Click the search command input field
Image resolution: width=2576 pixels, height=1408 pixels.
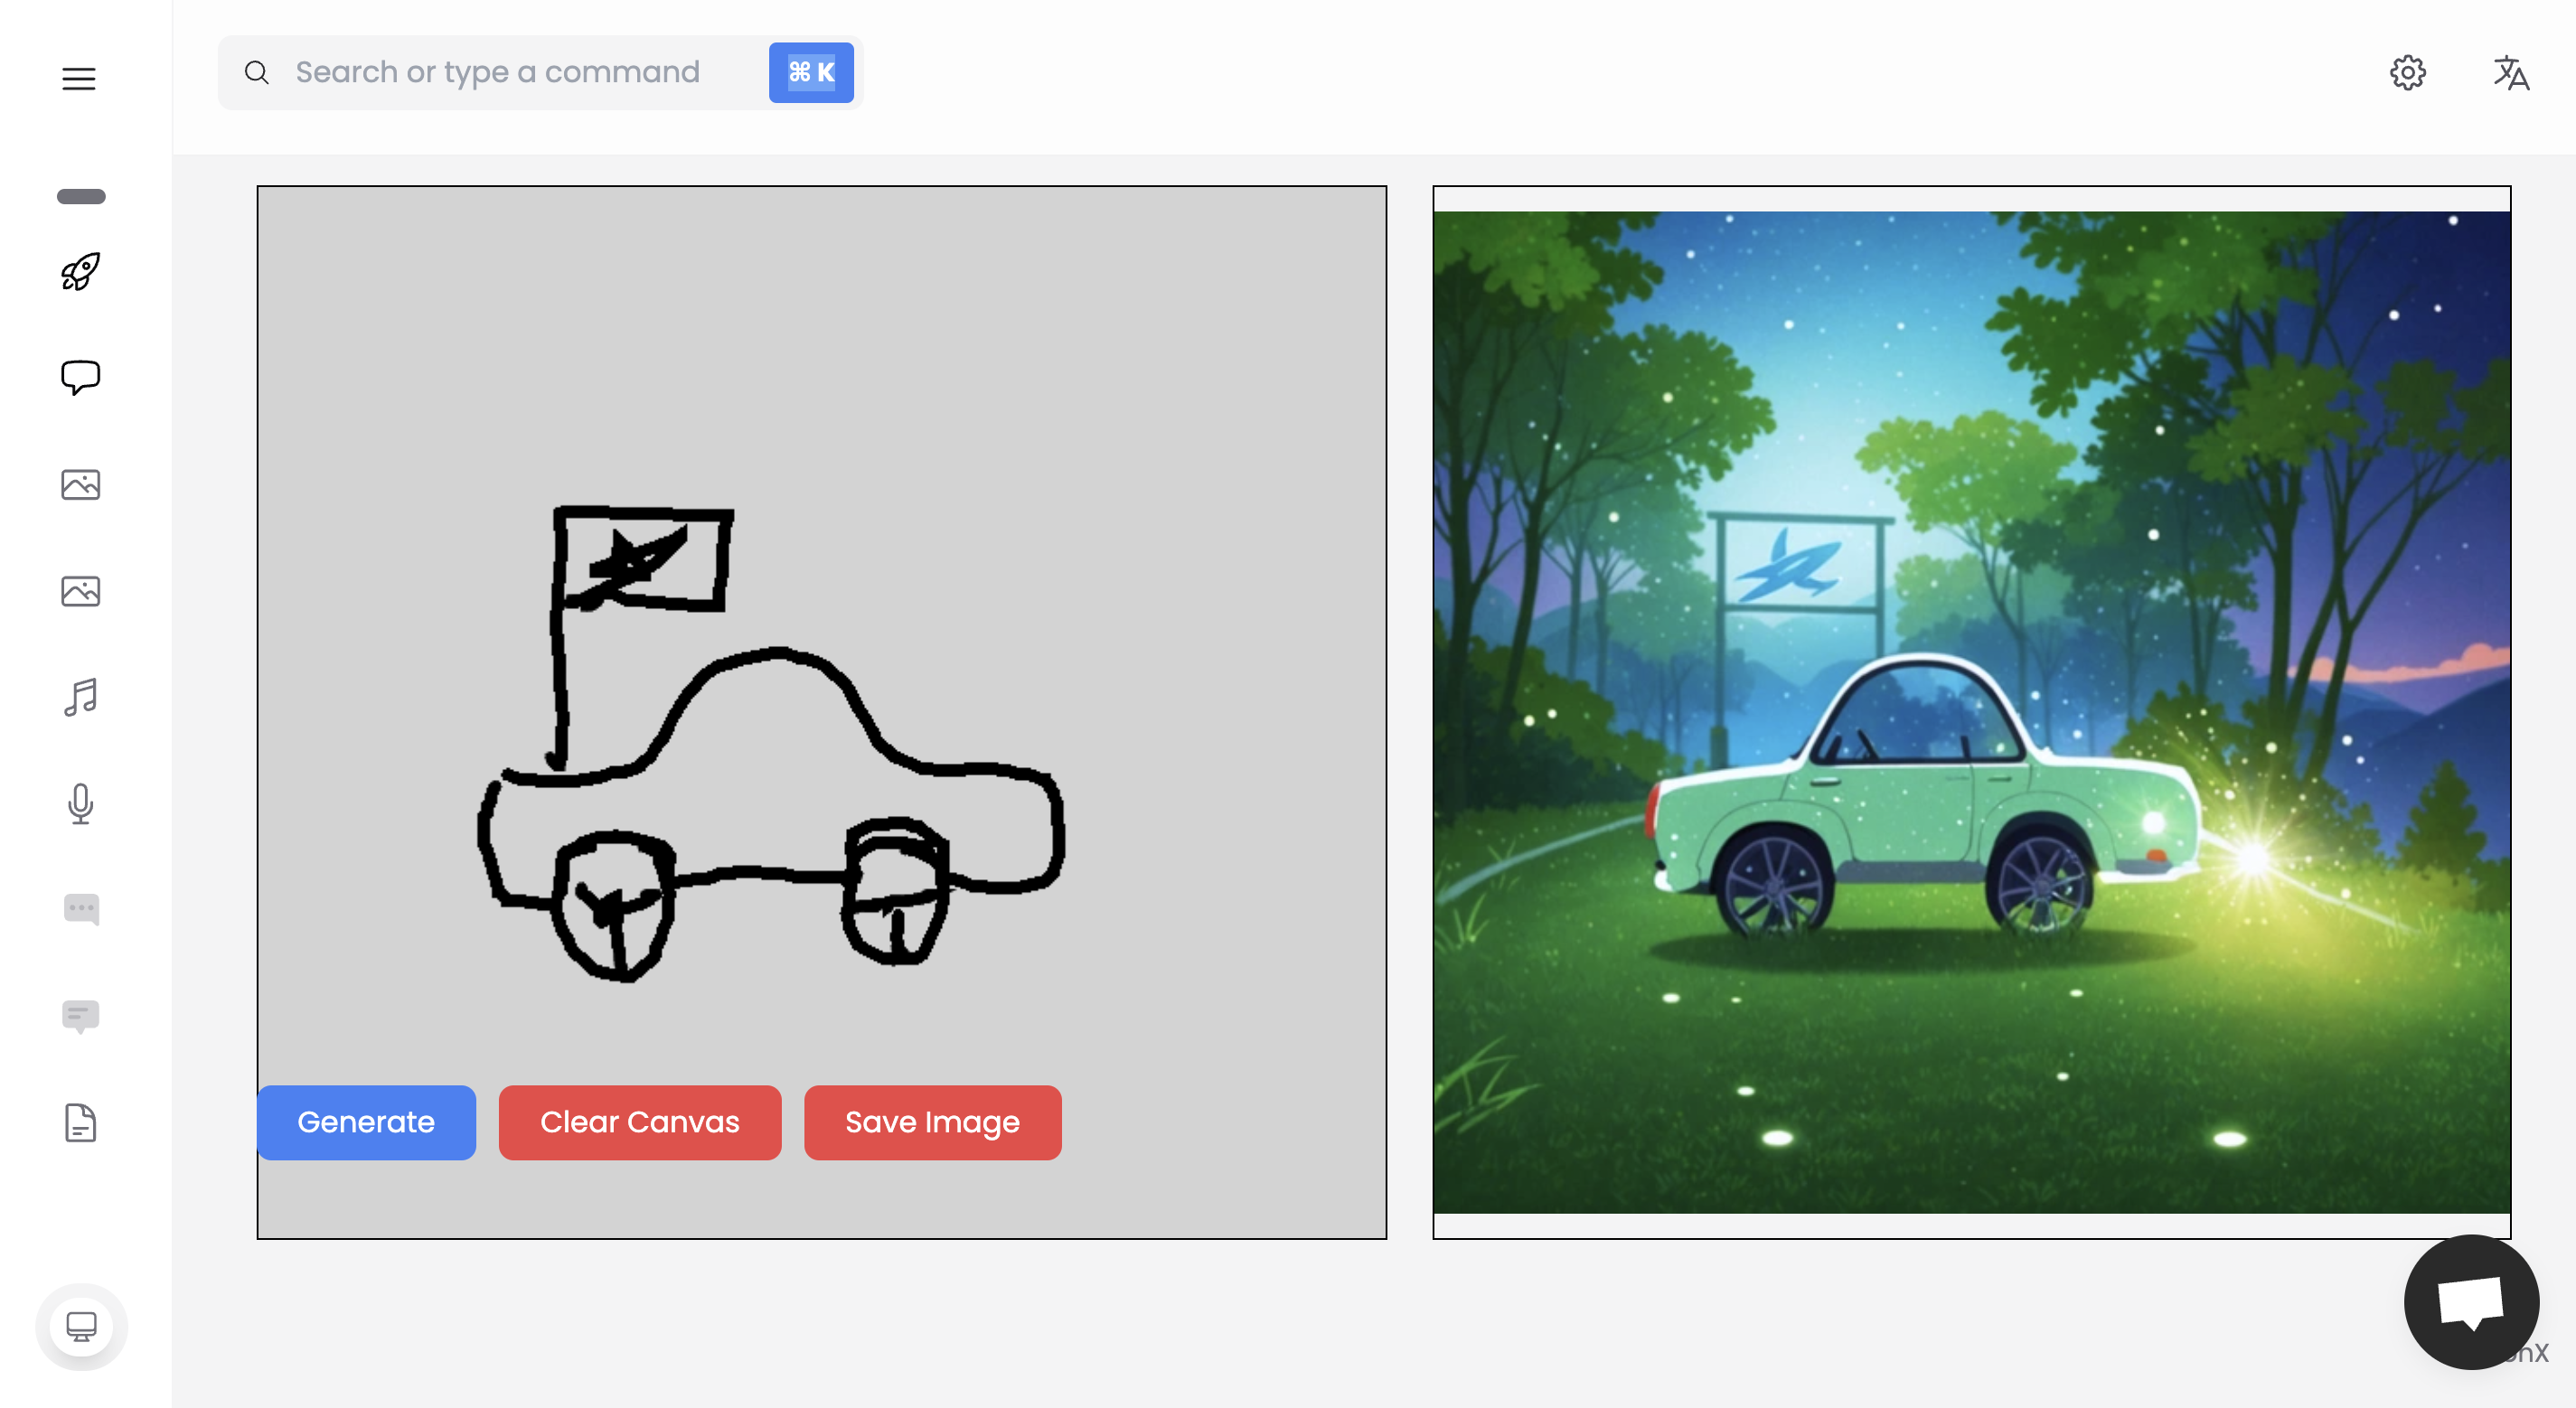[497, 72]
